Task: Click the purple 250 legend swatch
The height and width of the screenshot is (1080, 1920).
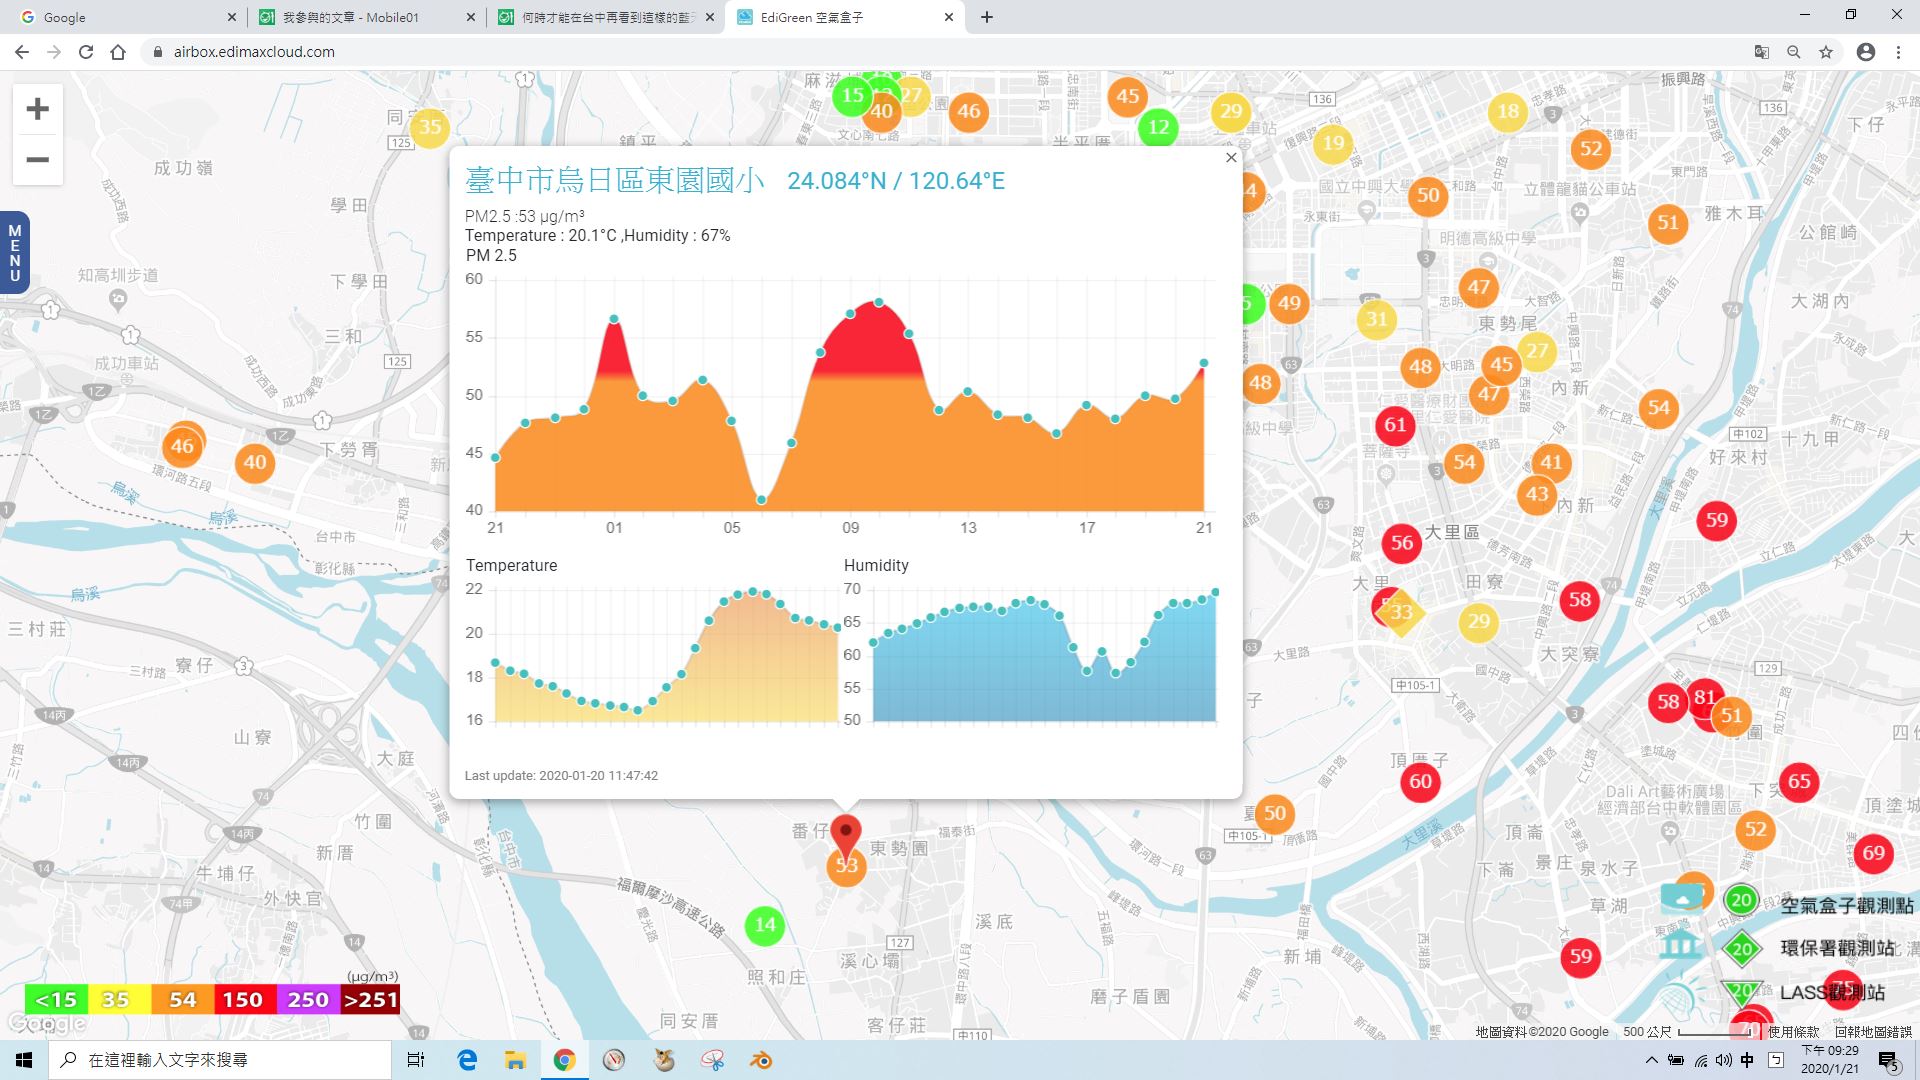Action: click(308, 999)
